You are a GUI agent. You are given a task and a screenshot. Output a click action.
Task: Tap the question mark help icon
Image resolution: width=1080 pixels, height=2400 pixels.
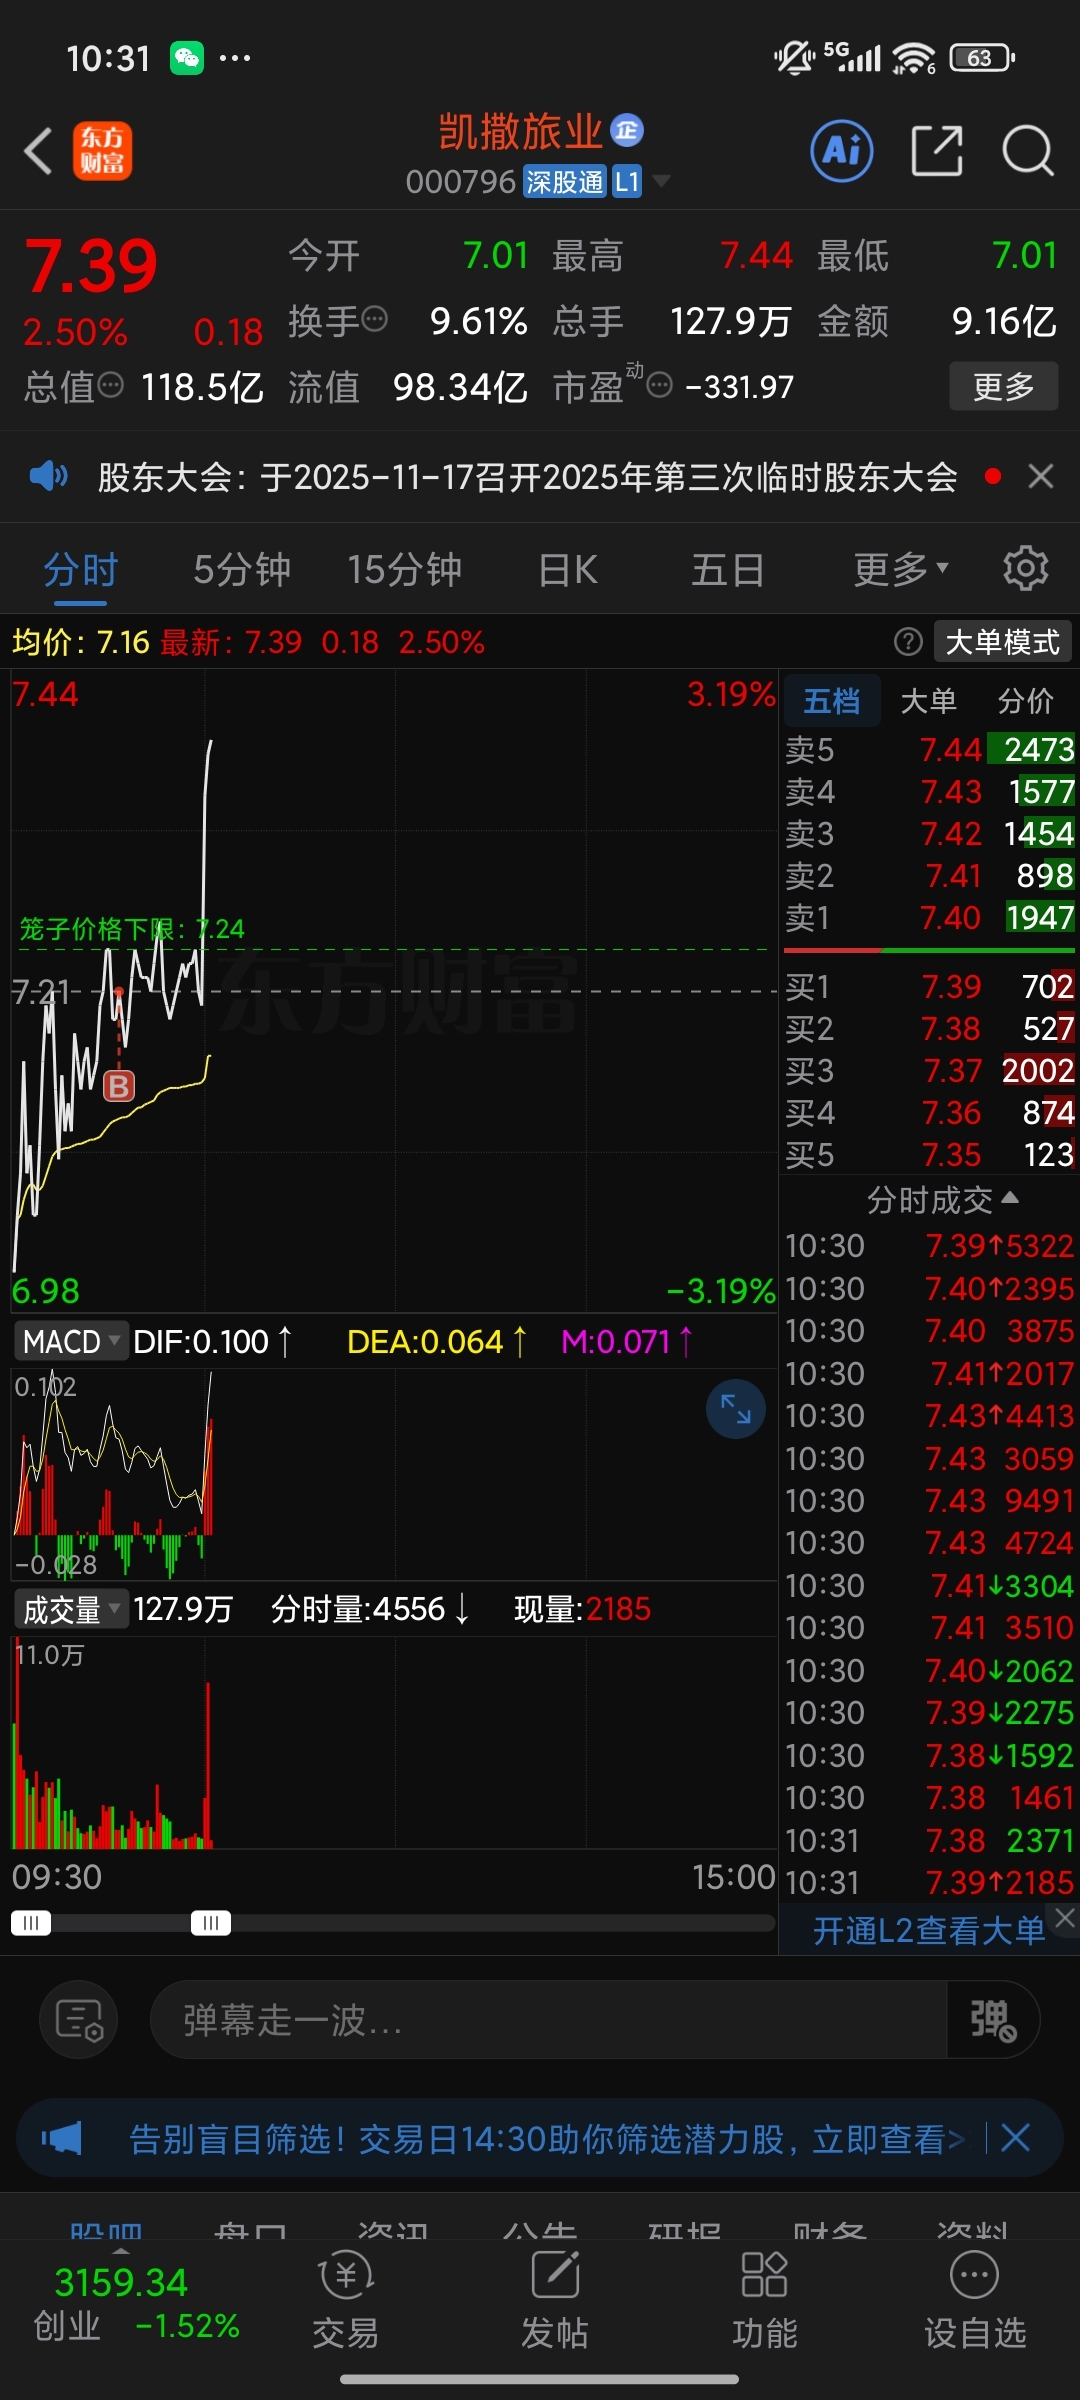[908, 641]
